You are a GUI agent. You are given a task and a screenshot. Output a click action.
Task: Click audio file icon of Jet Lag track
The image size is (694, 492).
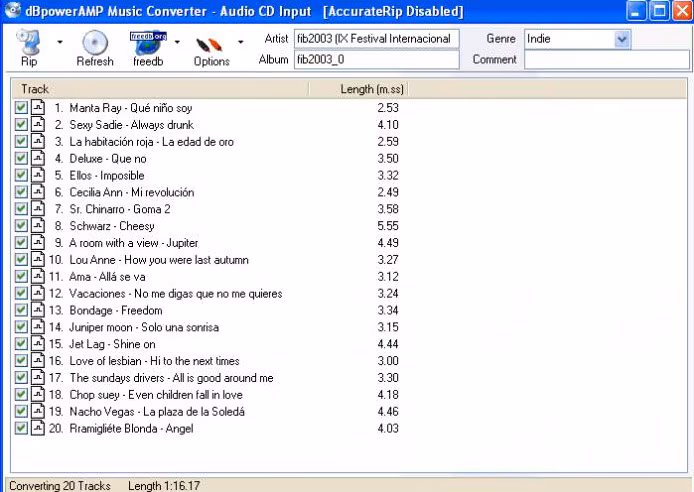(x=38, y=343)
